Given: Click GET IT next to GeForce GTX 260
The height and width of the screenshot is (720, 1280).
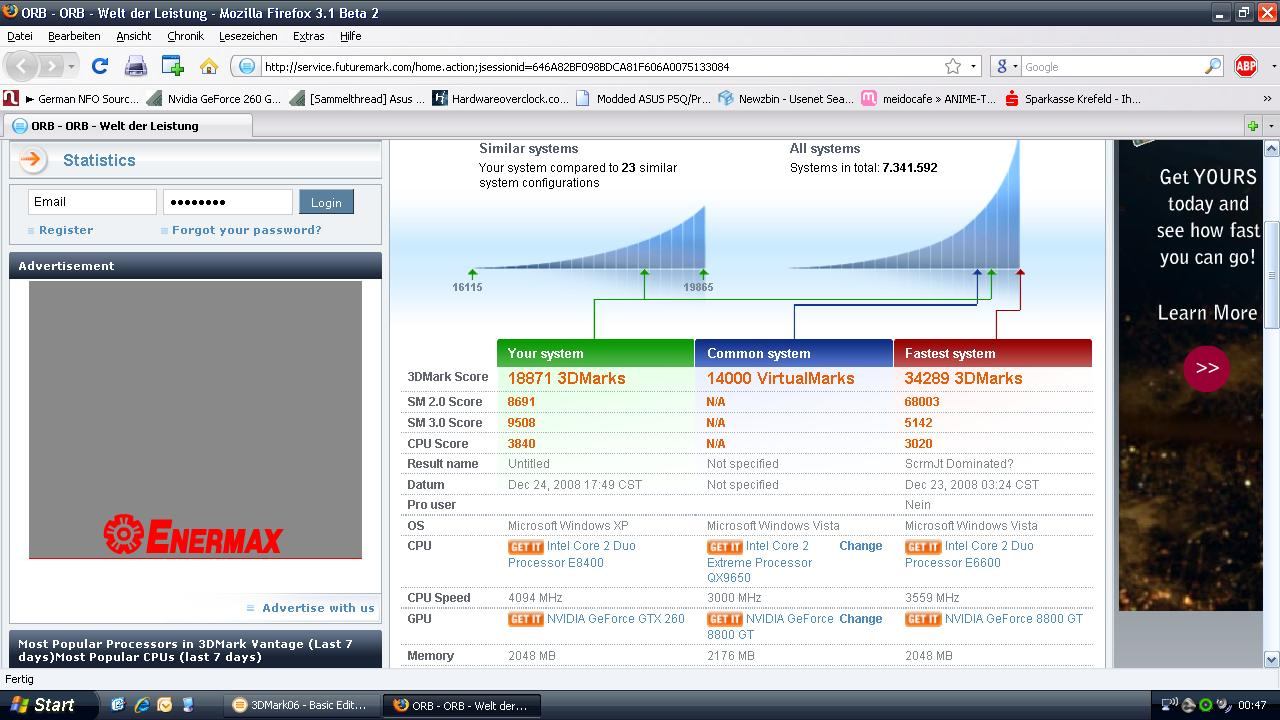Looking at the screenshot, I should click(526, 620).
